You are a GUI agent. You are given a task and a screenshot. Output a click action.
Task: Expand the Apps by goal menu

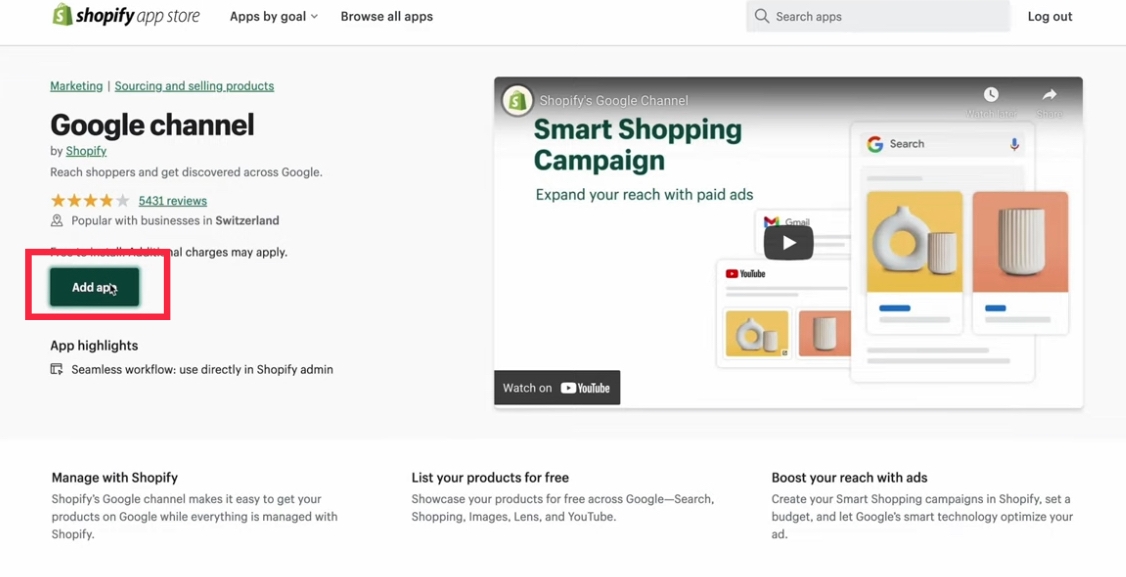(274, 17)
